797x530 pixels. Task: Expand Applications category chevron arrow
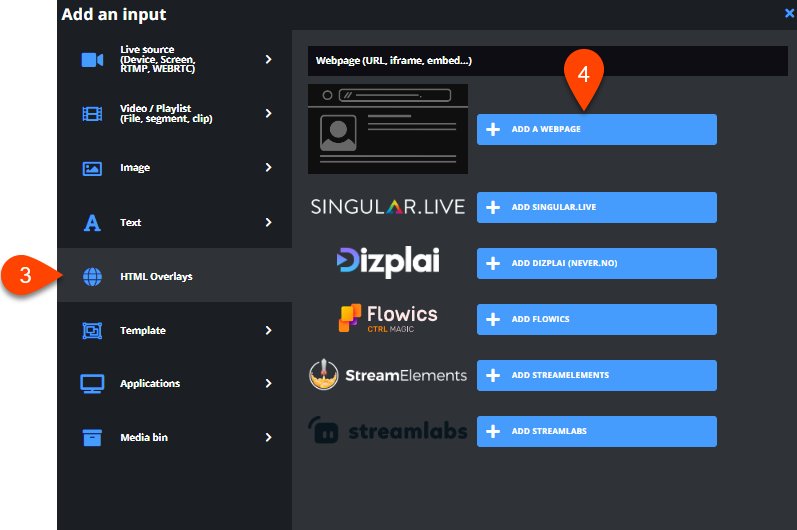pos(268,383)
